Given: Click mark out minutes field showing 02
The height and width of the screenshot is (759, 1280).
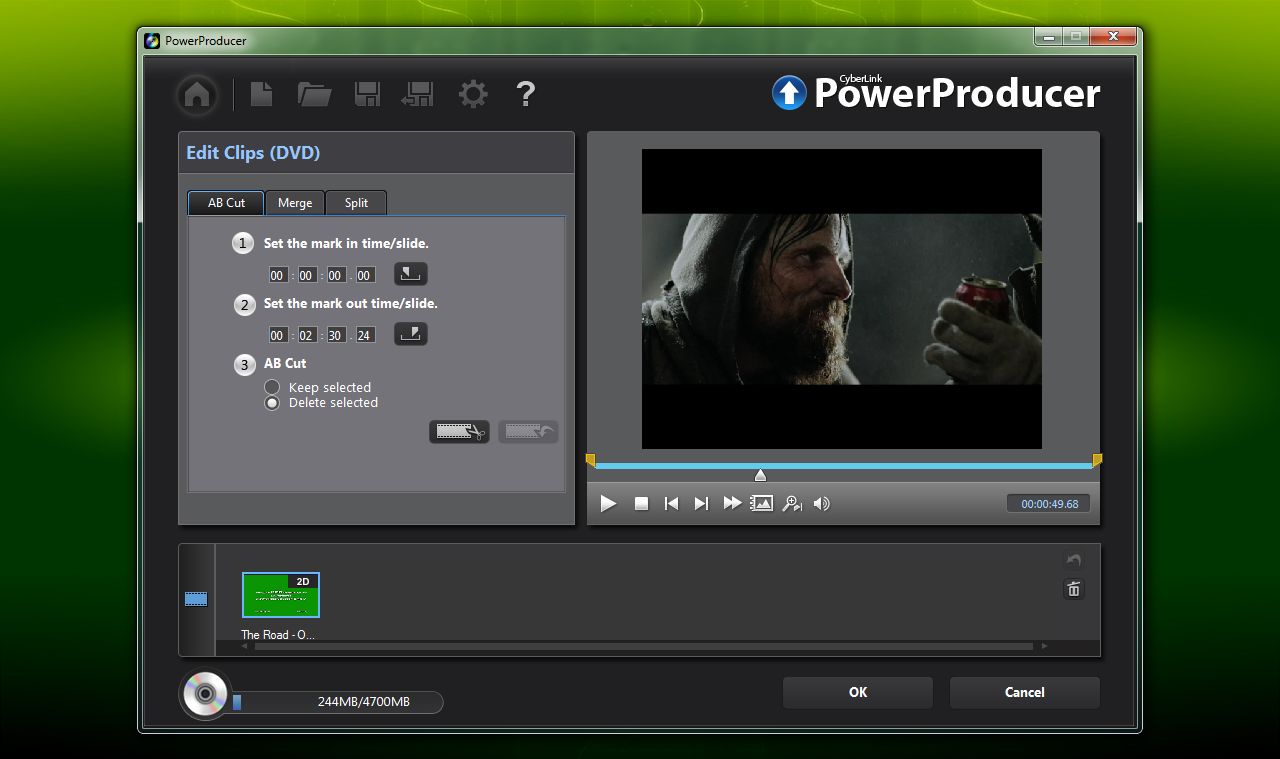Looking at the screenshot, I should pyautogui.click(x=307, y=335).
